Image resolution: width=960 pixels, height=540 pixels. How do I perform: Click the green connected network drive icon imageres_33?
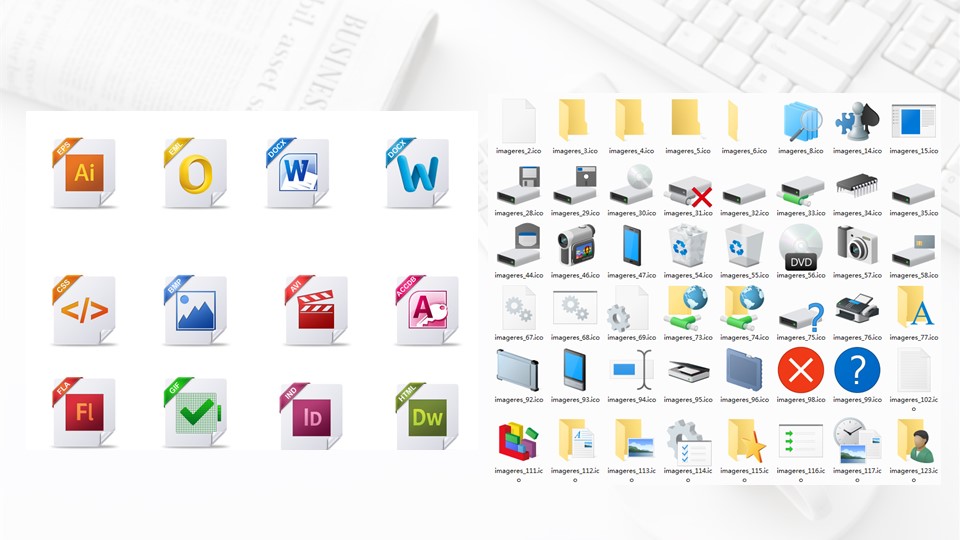tap(801, 191)
